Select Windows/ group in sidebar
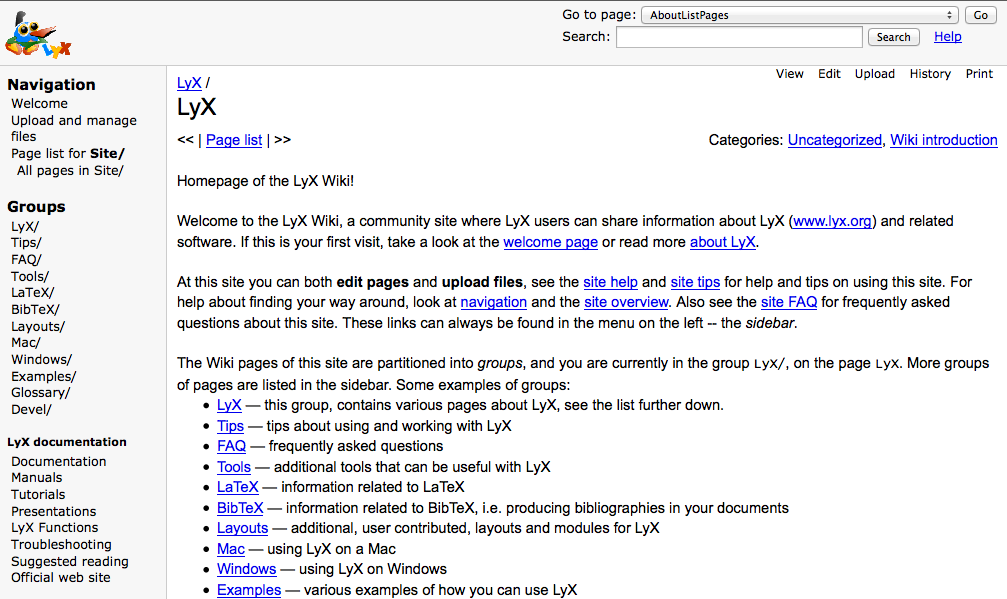 point(42,360)
